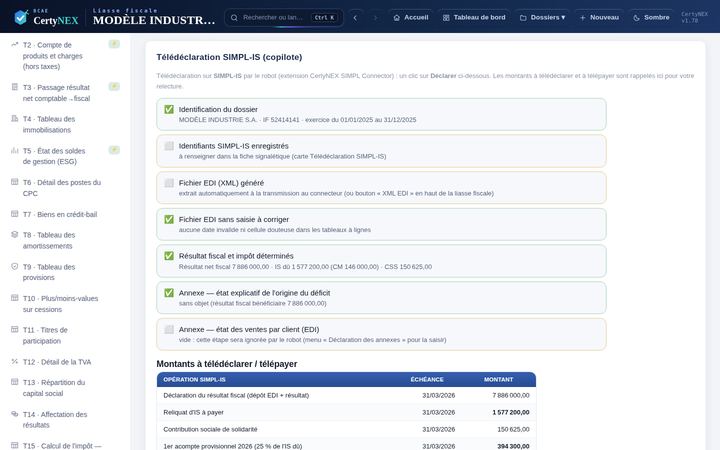Screen dimensions: 720x450
Task: Click the T4 Tableau des immobilisations icon
Action: [x=15, y=118]
